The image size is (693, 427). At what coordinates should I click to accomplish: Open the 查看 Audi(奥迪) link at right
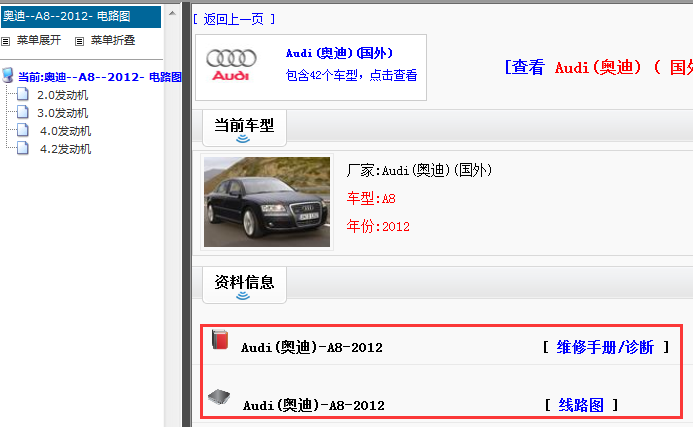point(599,68)
